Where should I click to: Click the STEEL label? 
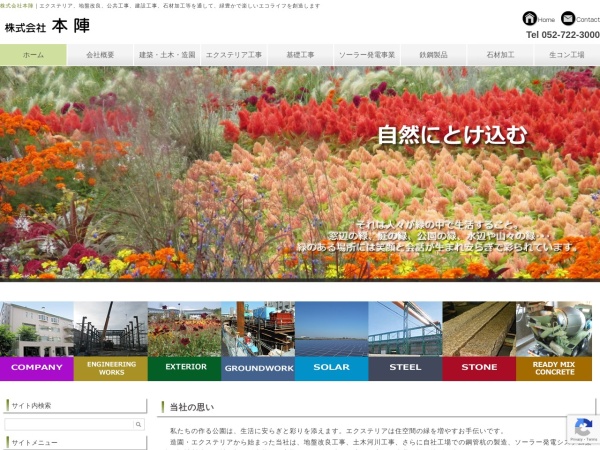coord(405,368)
